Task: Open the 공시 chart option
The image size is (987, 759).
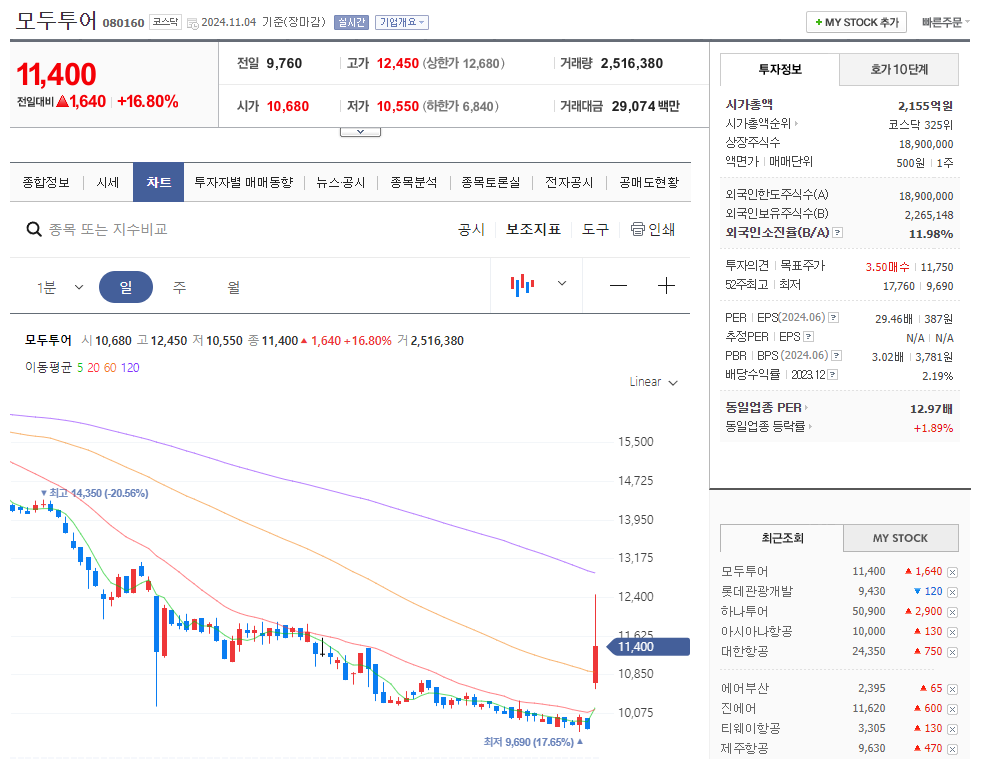Action: point(471,230)
